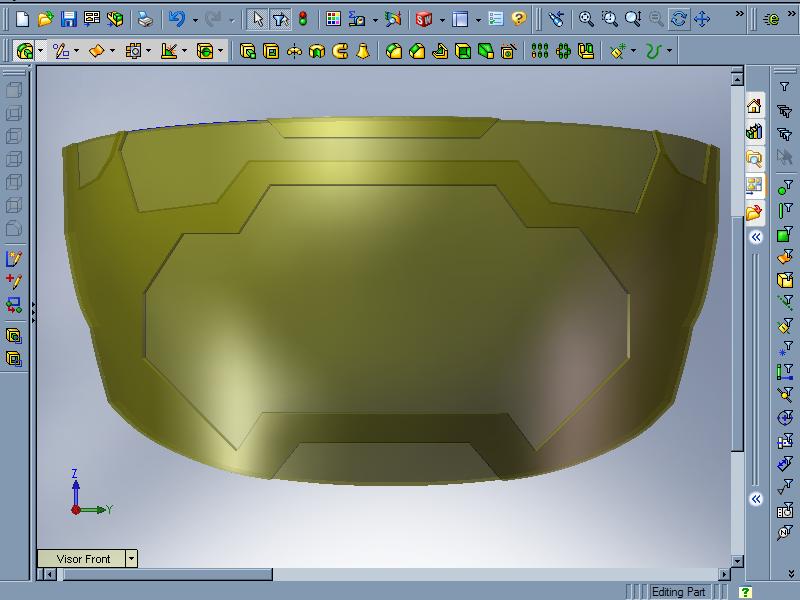Open Help with question mark icon

tap(519, 19)
